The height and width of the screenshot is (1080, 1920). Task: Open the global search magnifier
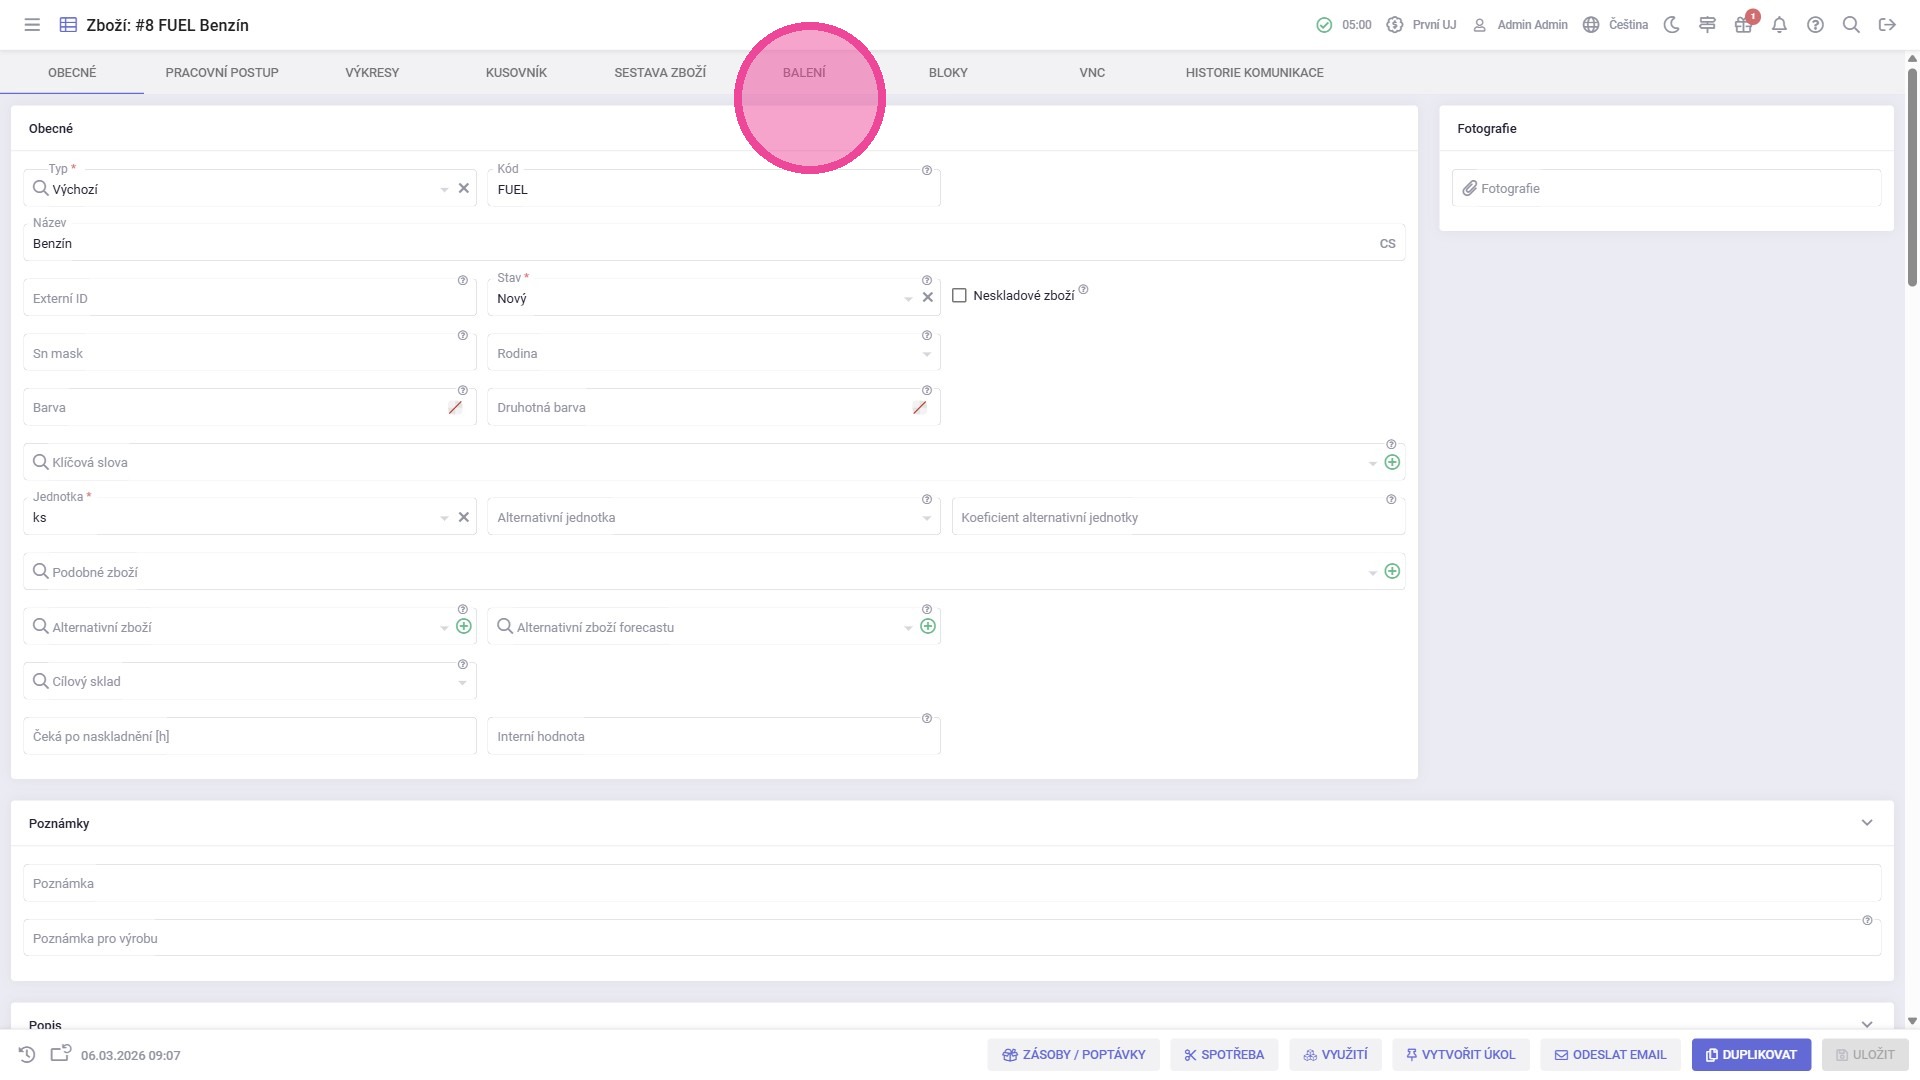click(x=1851, y=25)
